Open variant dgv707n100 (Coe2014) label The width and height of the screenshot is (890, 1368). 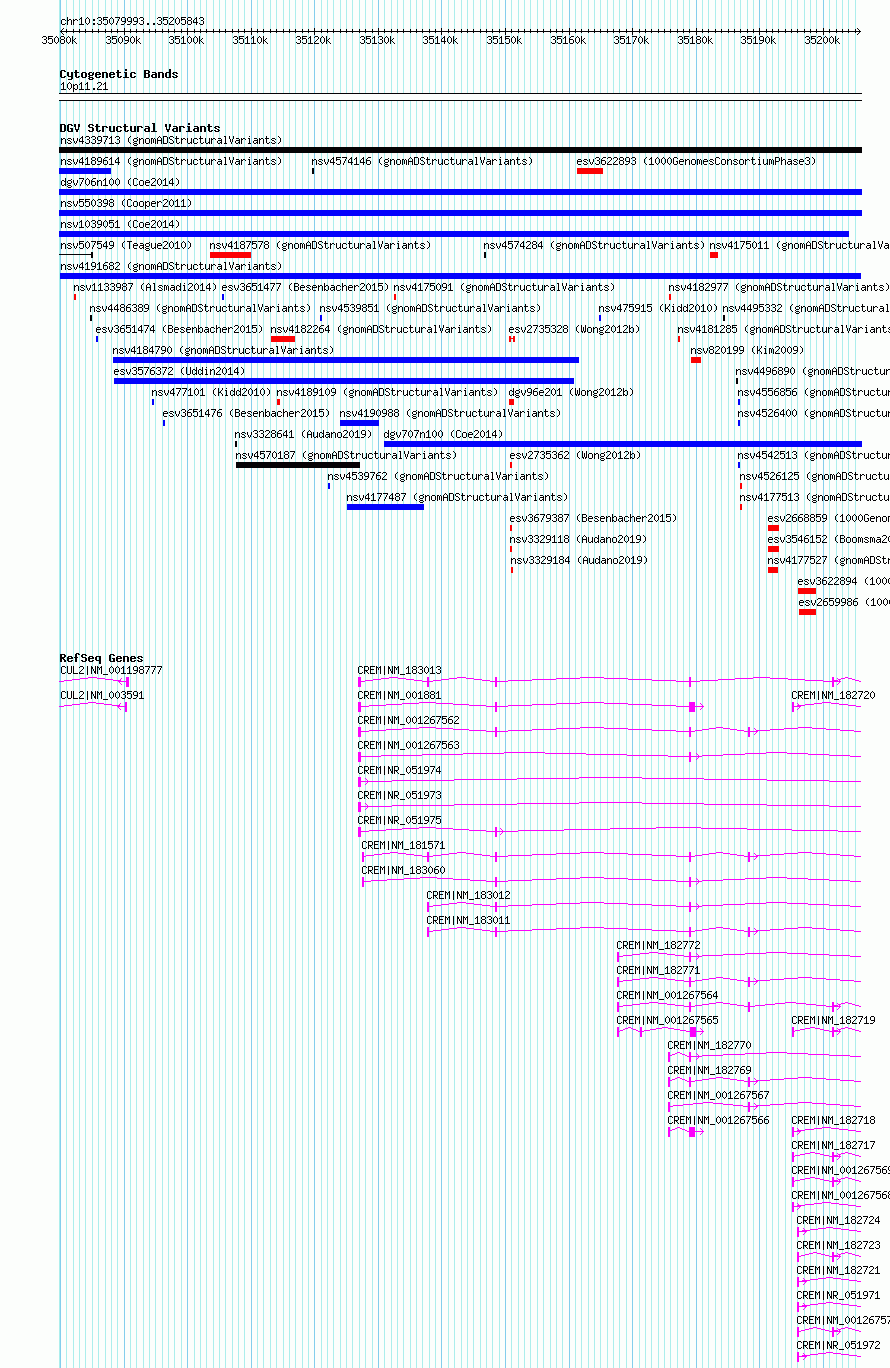[444, 434]
